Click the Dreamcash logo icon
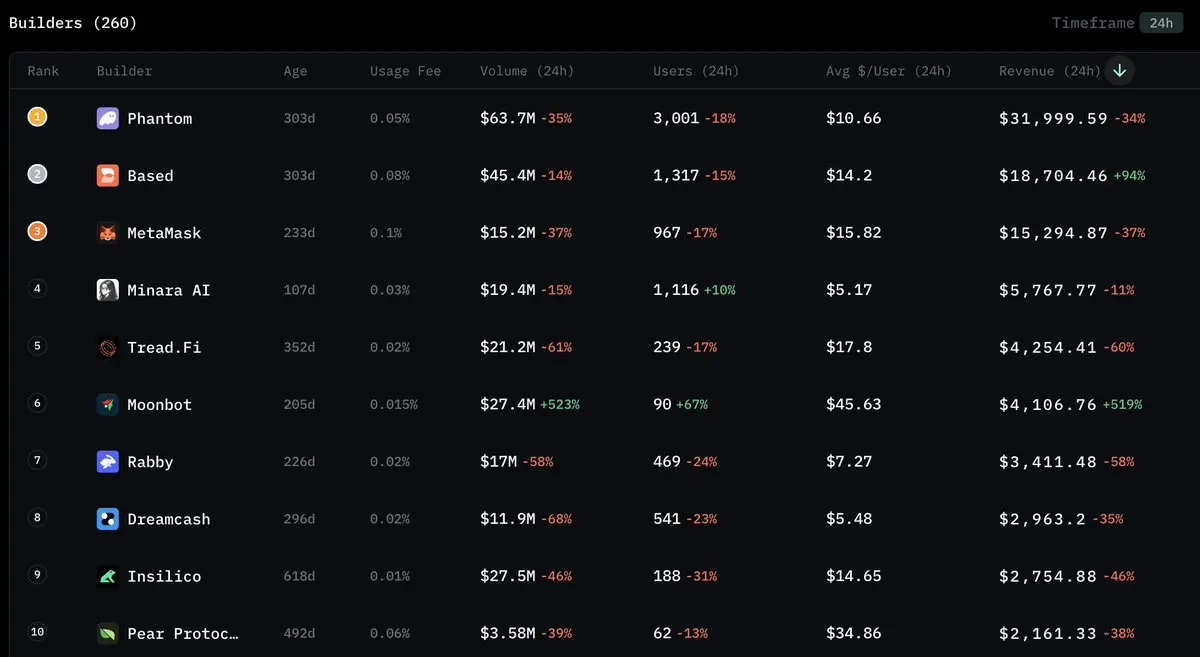Screen dimensions: 1200x657 pyautogui.click(x=107, y=519)
